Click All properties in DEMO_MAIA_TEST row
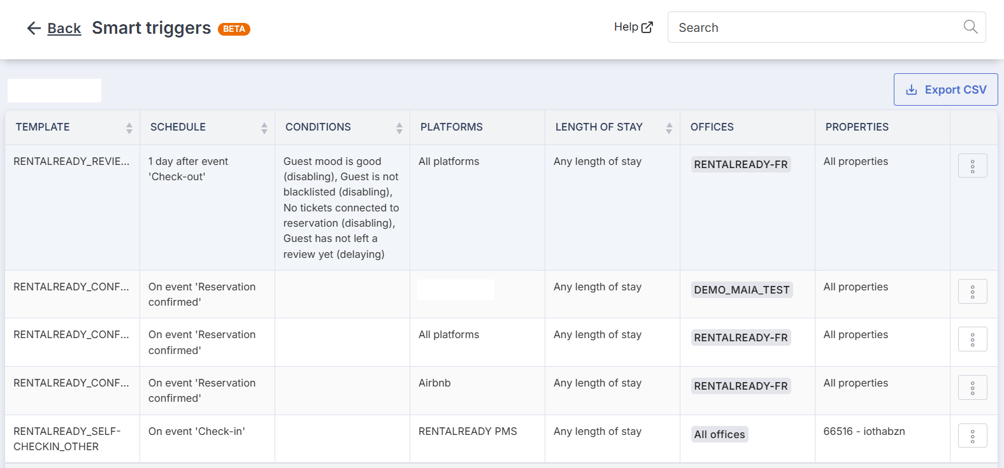The width and height of the screenshot is (1004, 468). pos(855,287)
